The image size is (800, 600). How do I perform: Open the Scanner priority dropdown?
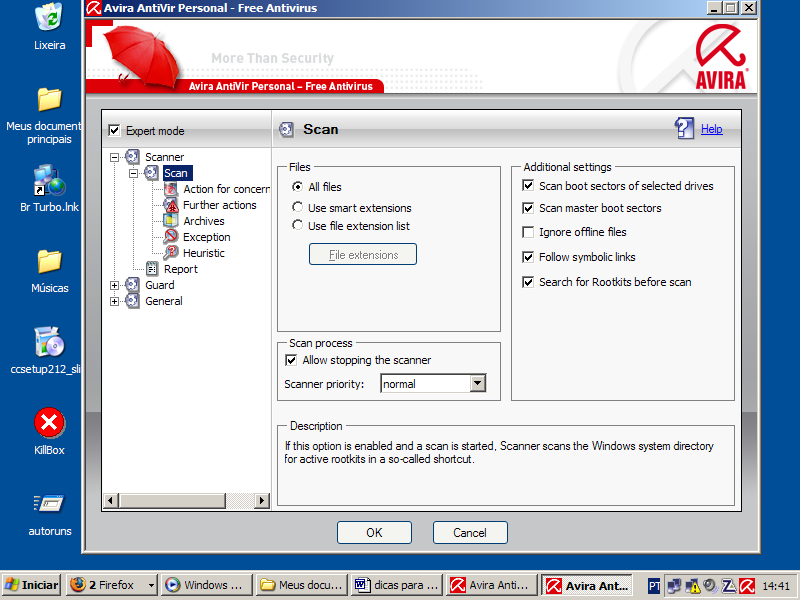478,383
